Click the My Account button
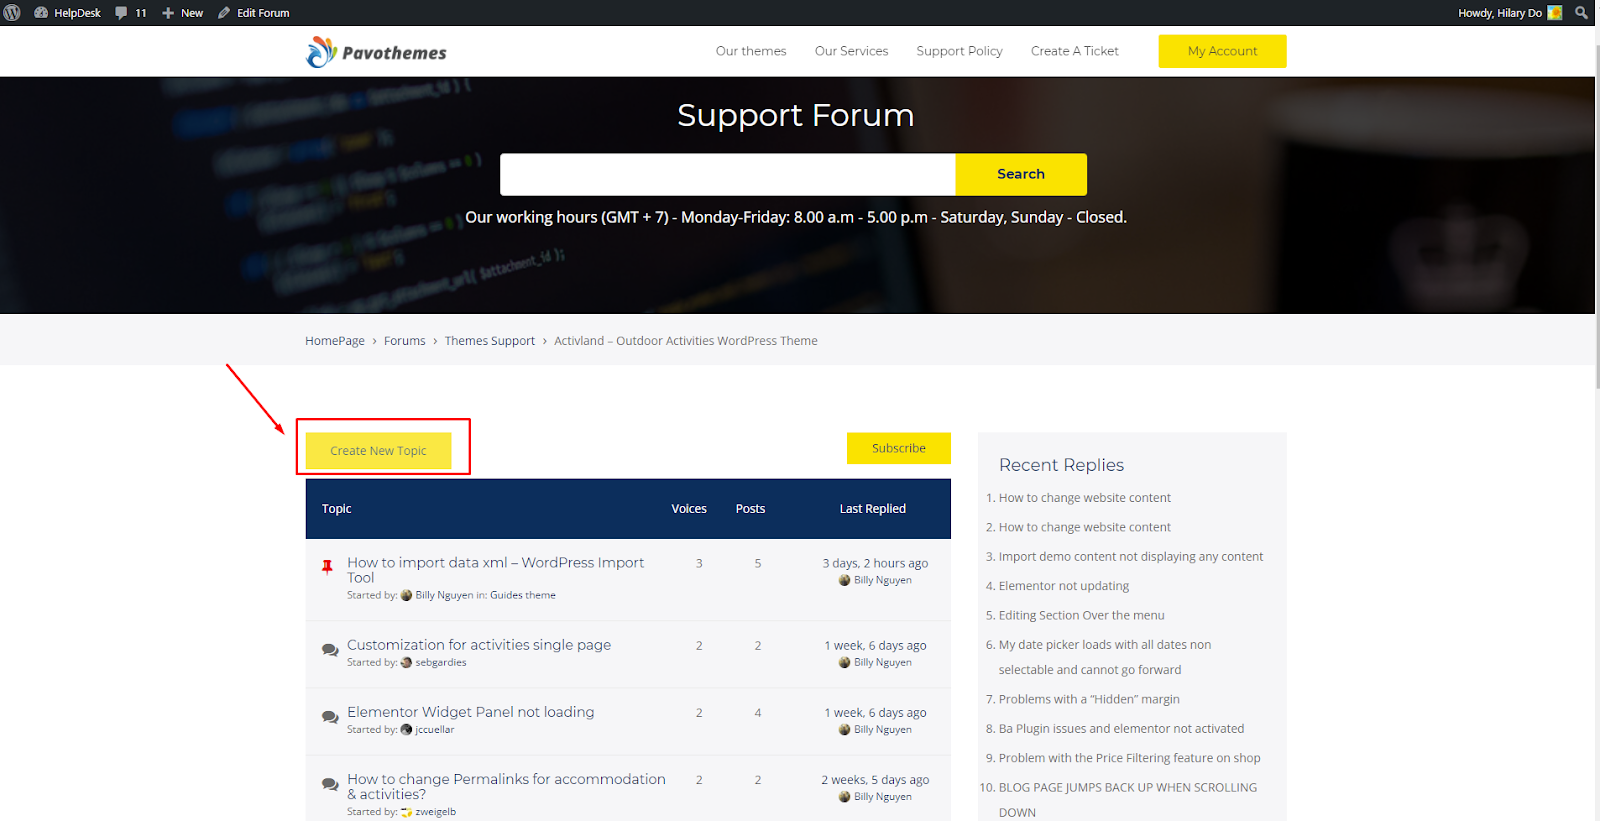Screen dimensions: 1600x821 point(1222,51)
